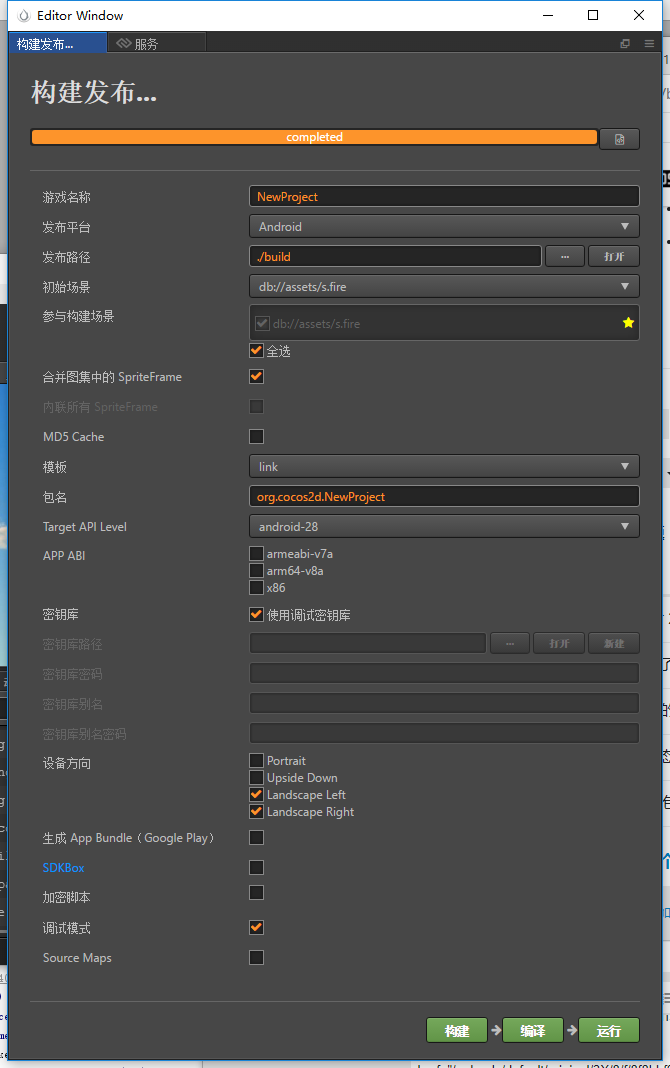Image resolution: width=670 pixels, height=1068 pixels.
Task: Check the SDKBox checkbox
Action: click(256, 867)
